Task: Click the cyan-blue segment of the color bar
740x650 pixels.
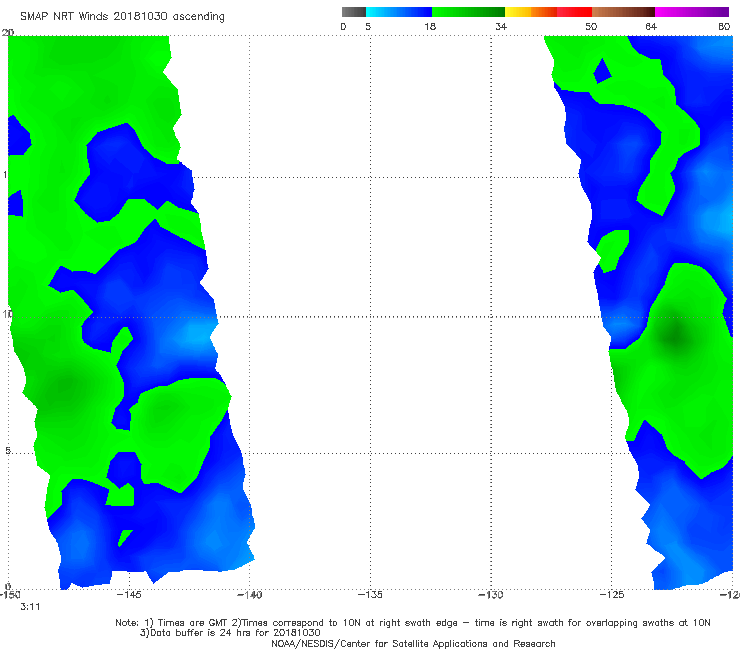Action: point(399,12)
